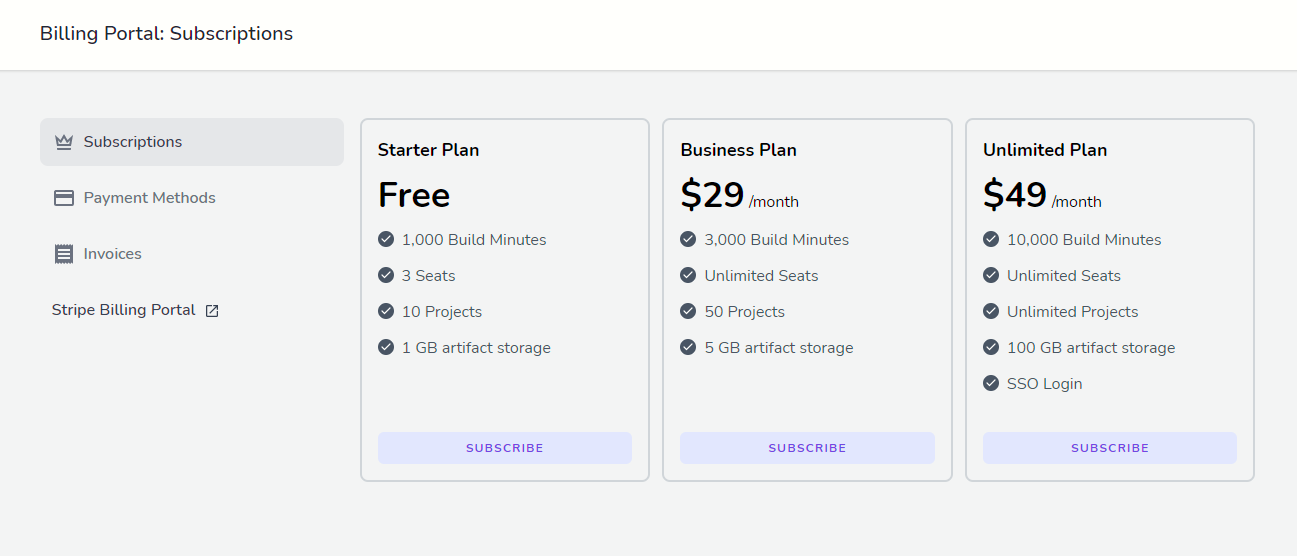
Task: Subscribe to the Starter Plan
Action: 505,448
